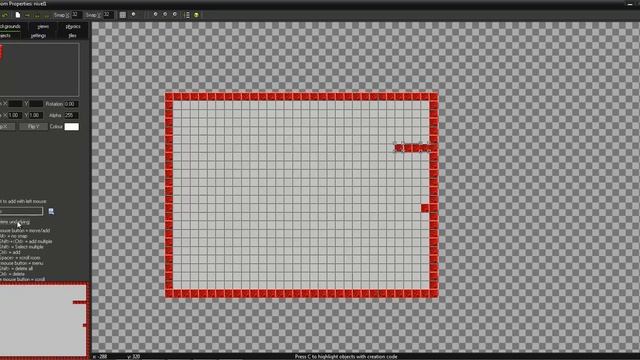Click the 'mouse button = move/add' help line
This screenshot has height=360, width=640.
tap(25, 231)
